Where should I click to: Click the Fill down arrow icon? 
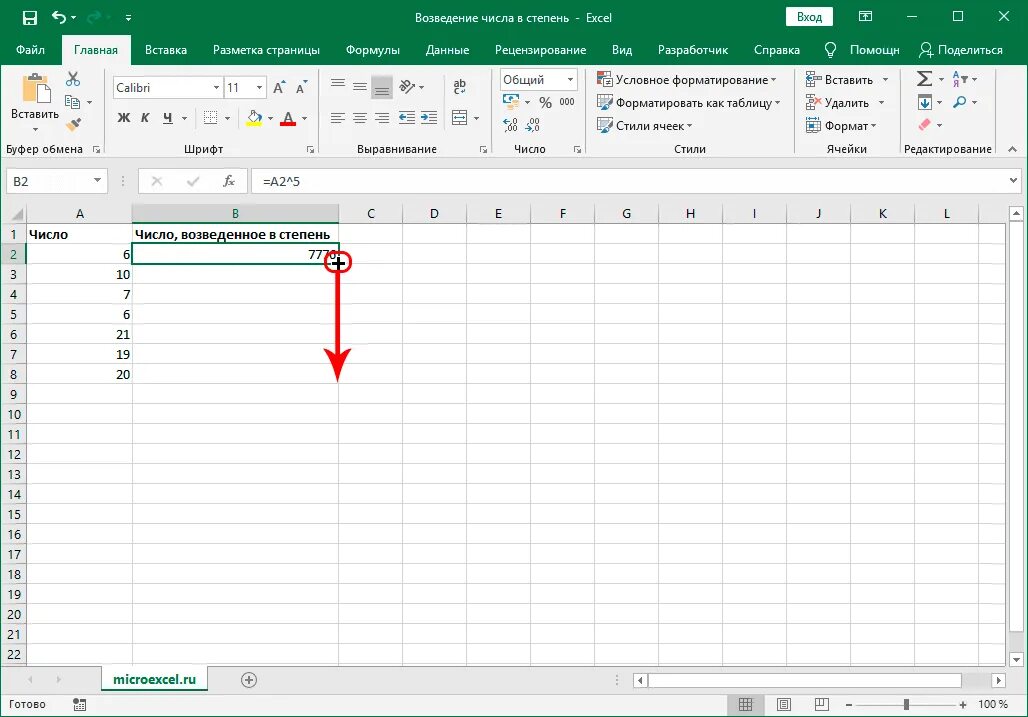click(x=924, y=102)
